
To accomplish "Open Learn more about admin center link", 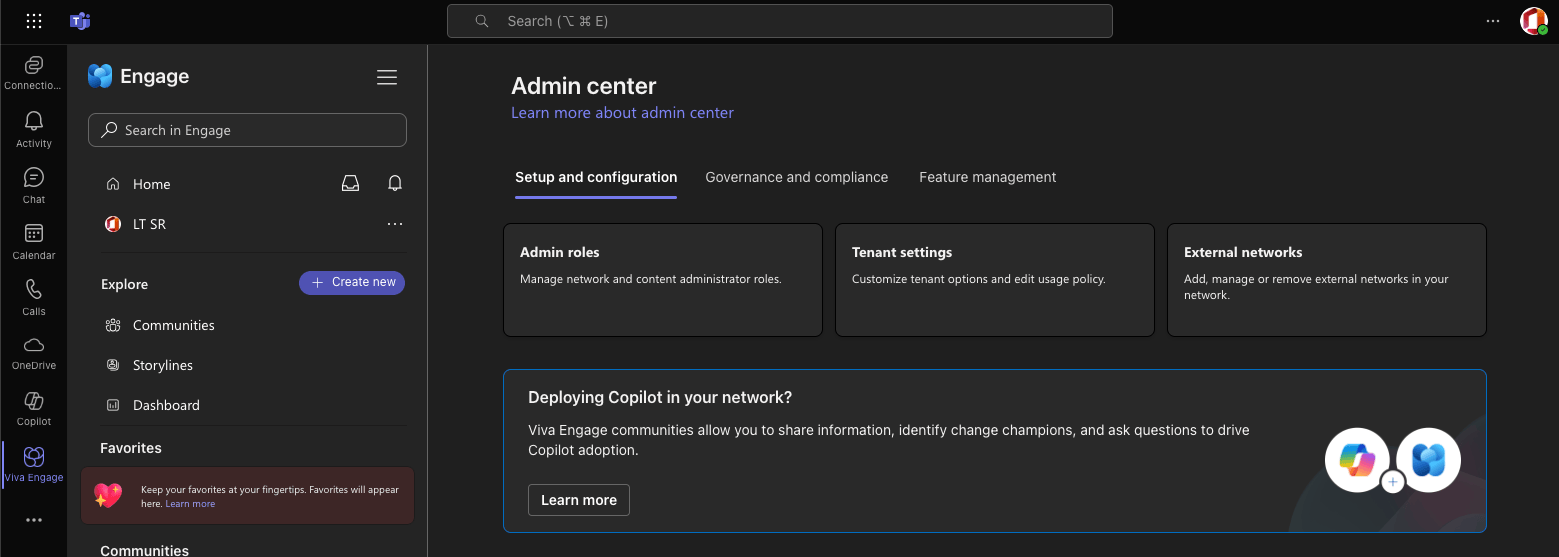I will pos(622,113).
